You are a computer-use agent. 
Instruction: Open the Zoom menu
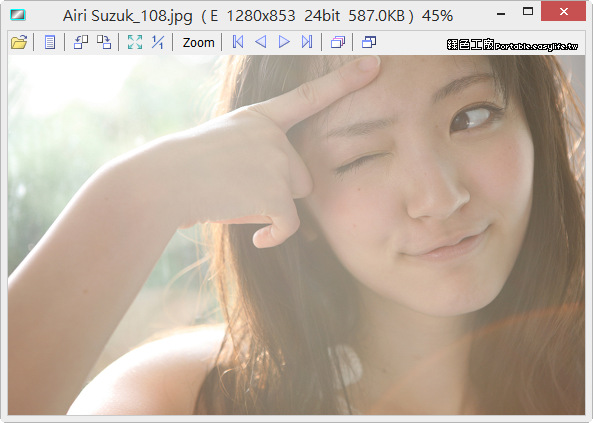(199, 42)
